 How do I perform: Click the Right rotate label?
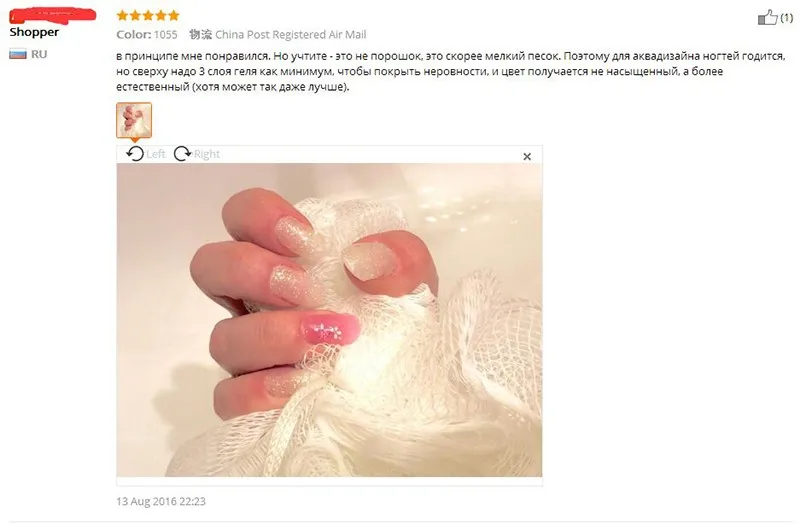pyautogui.click(x=207, y=154)
